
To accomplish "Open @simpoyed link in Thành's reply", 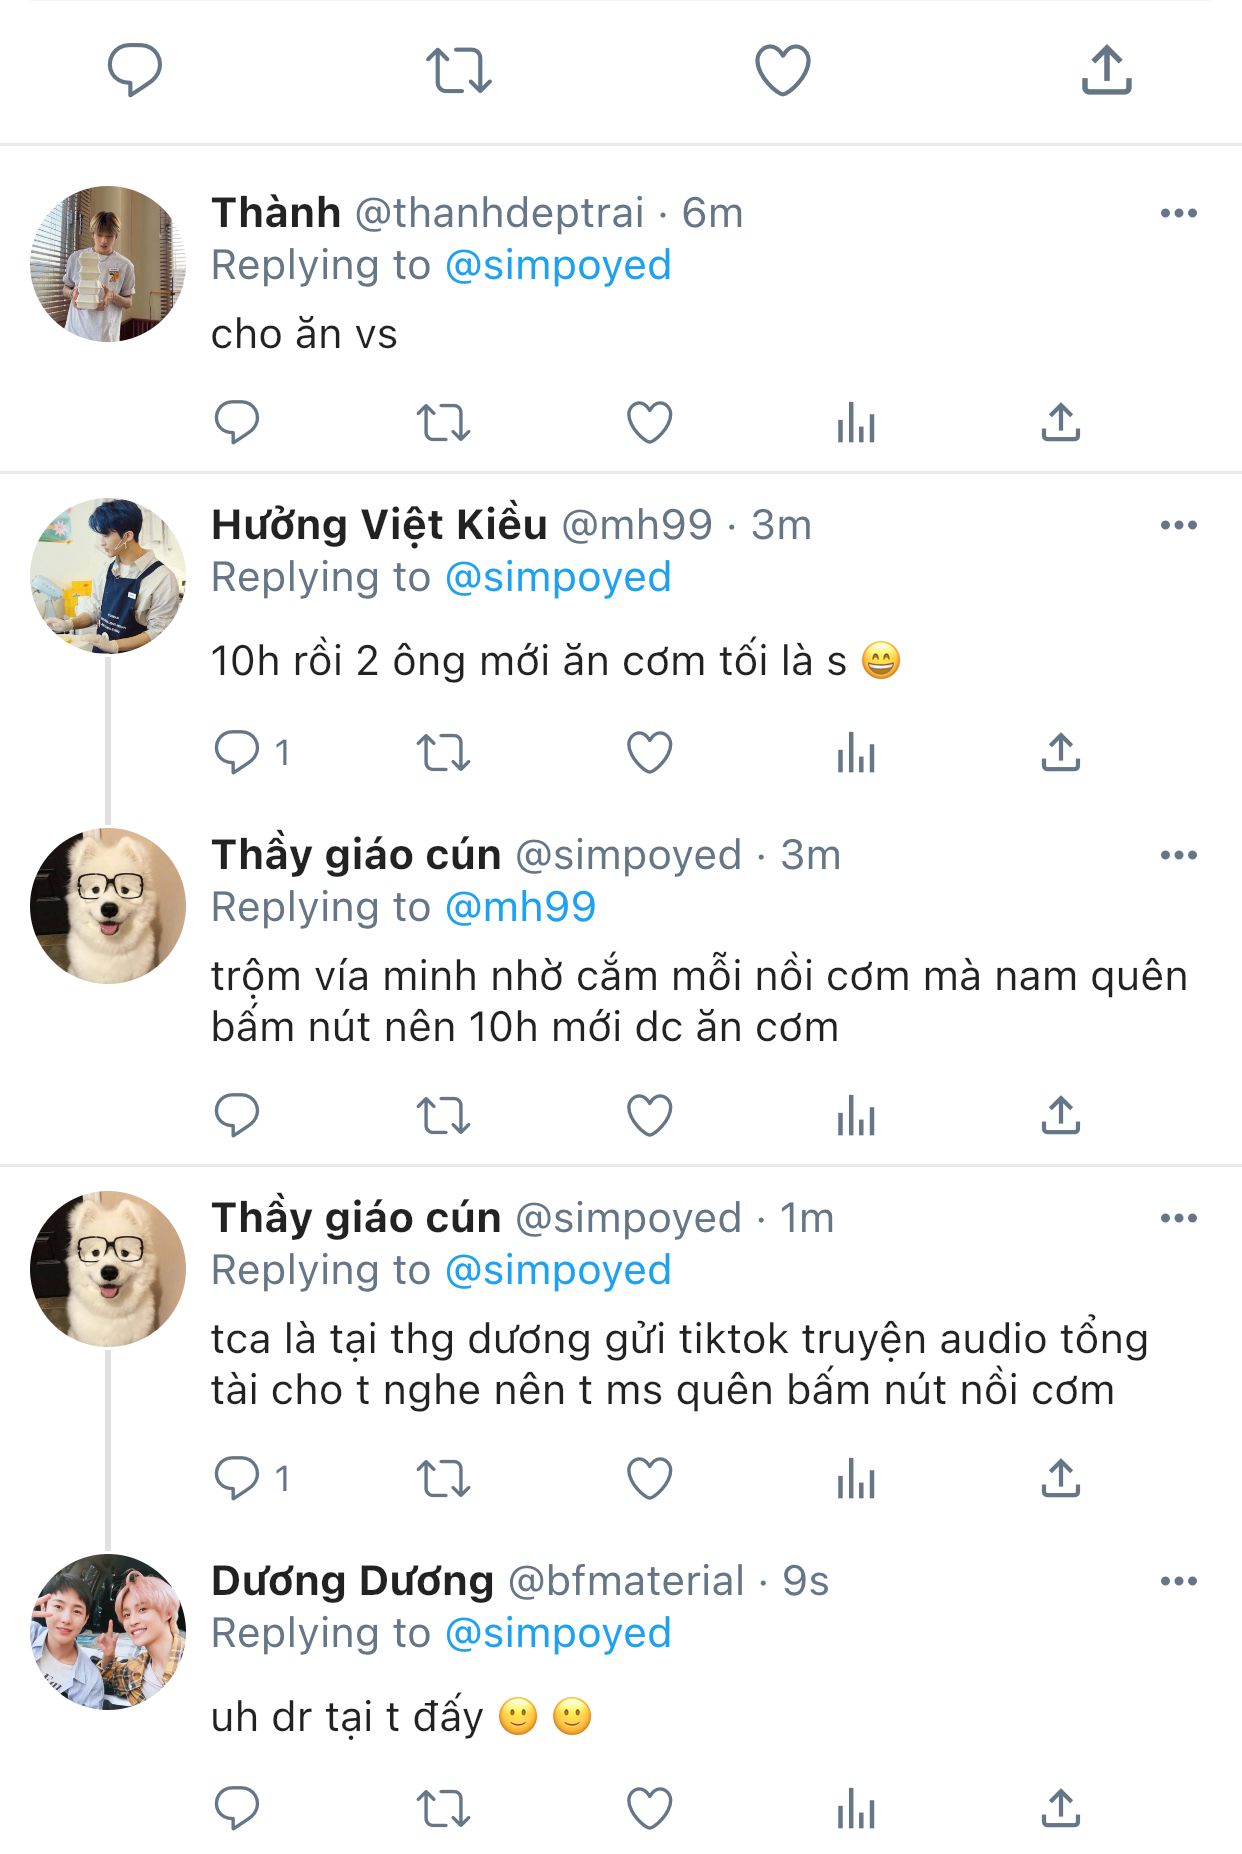I will (557, 265).
